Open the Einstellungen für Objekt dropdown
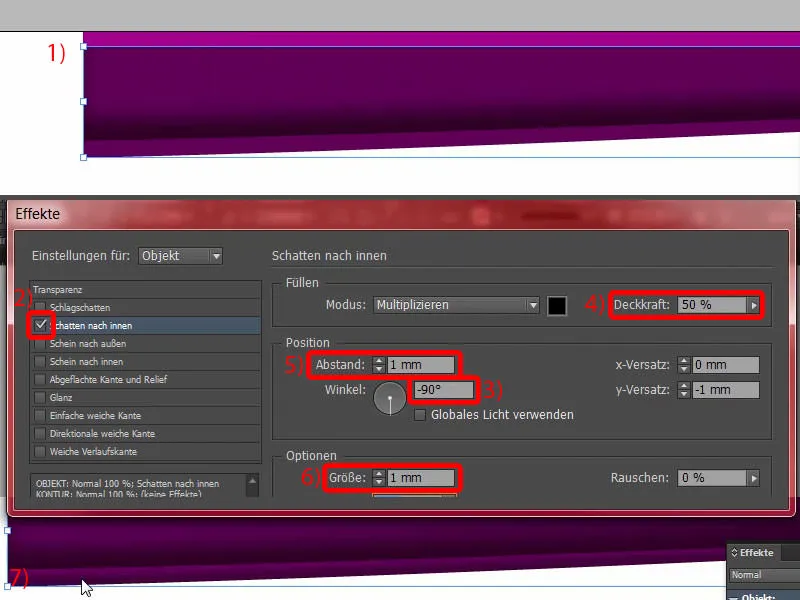The height and width of the screenshot is (600, 800). coord(180,256)
